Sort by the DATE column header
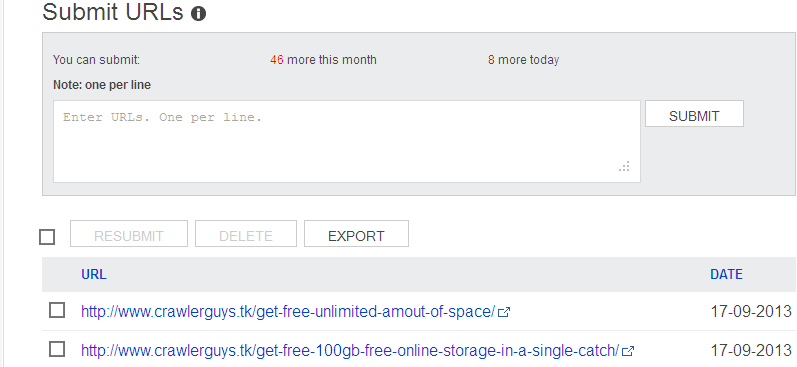 pyautogui.click(x=726, y=275)
